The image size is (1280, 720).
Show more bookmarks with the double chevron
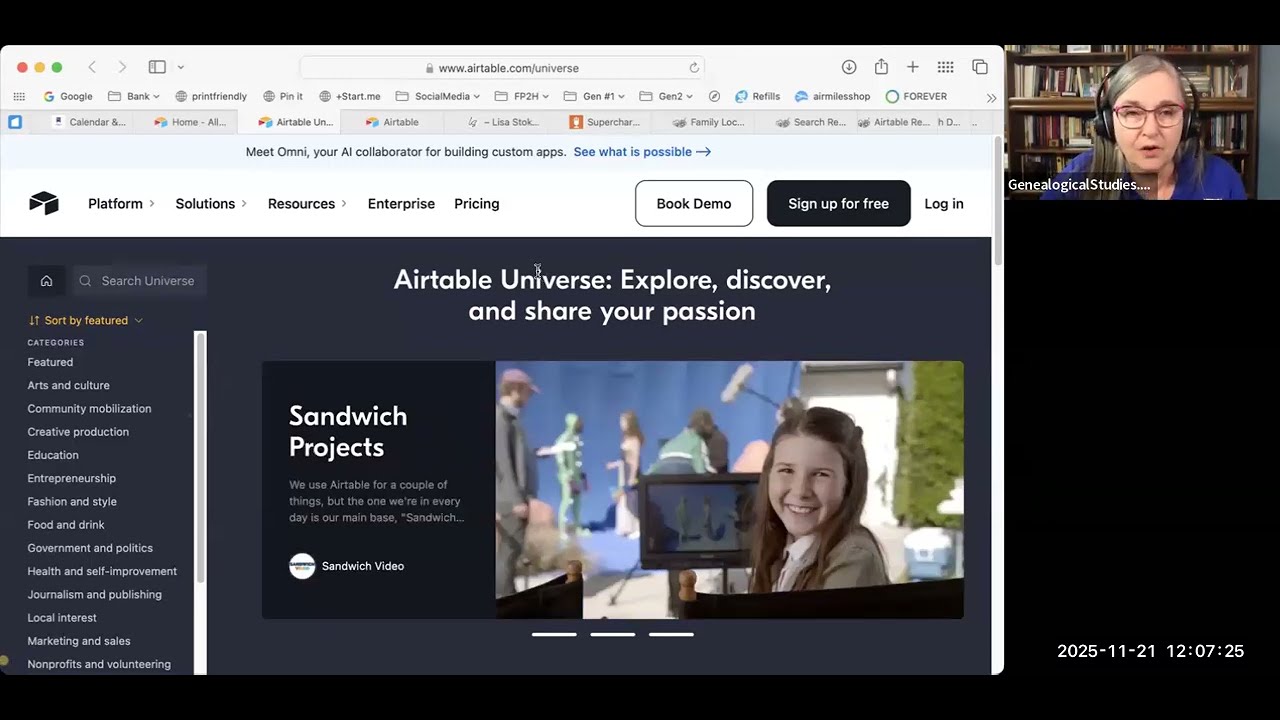pos(991,97)
